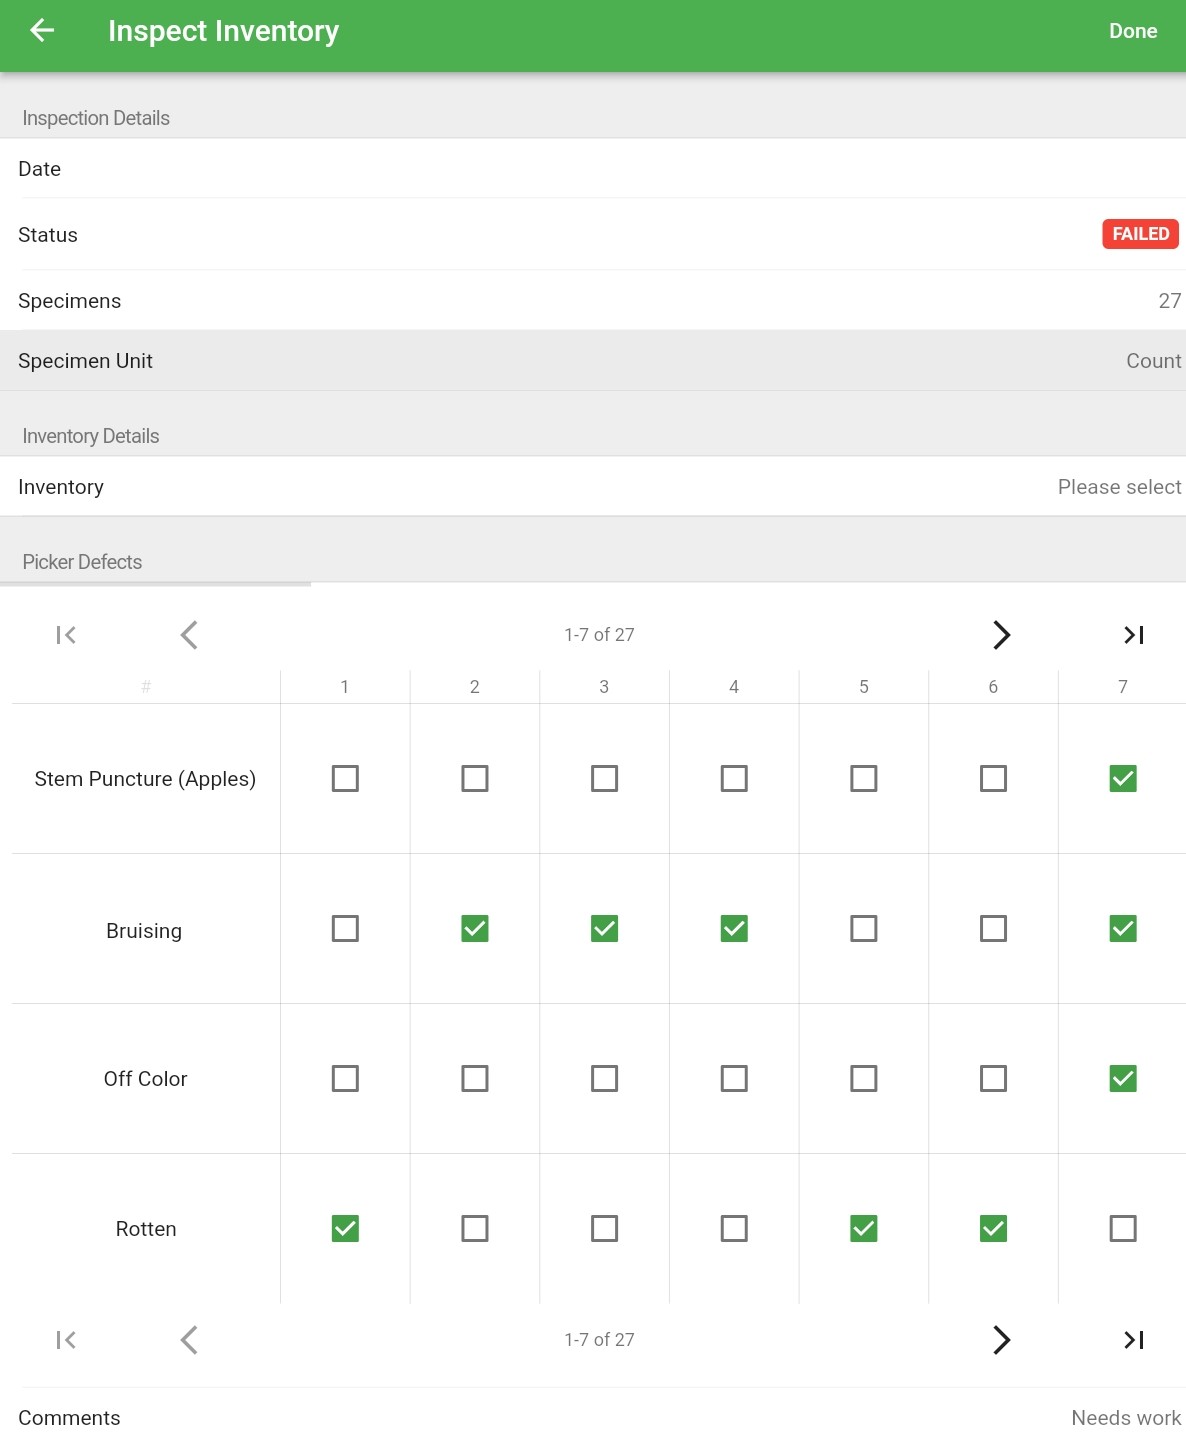The width and height of the screenshot is (1186, 1444).
Task: Uncheck Stem Puncture for specimen 7
Action: click(1123, 778)
